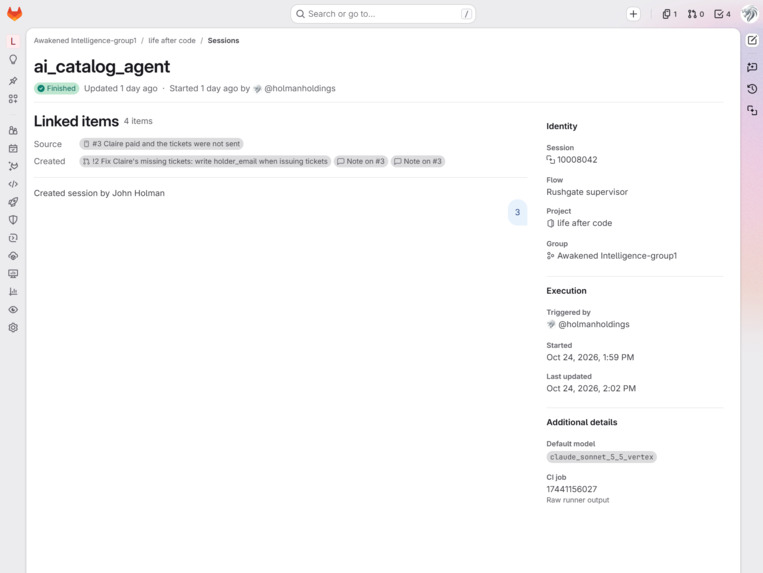Open to-do list counter showing 4
The height and width of the screenshot is (573, 763).
tap(722, 14)
